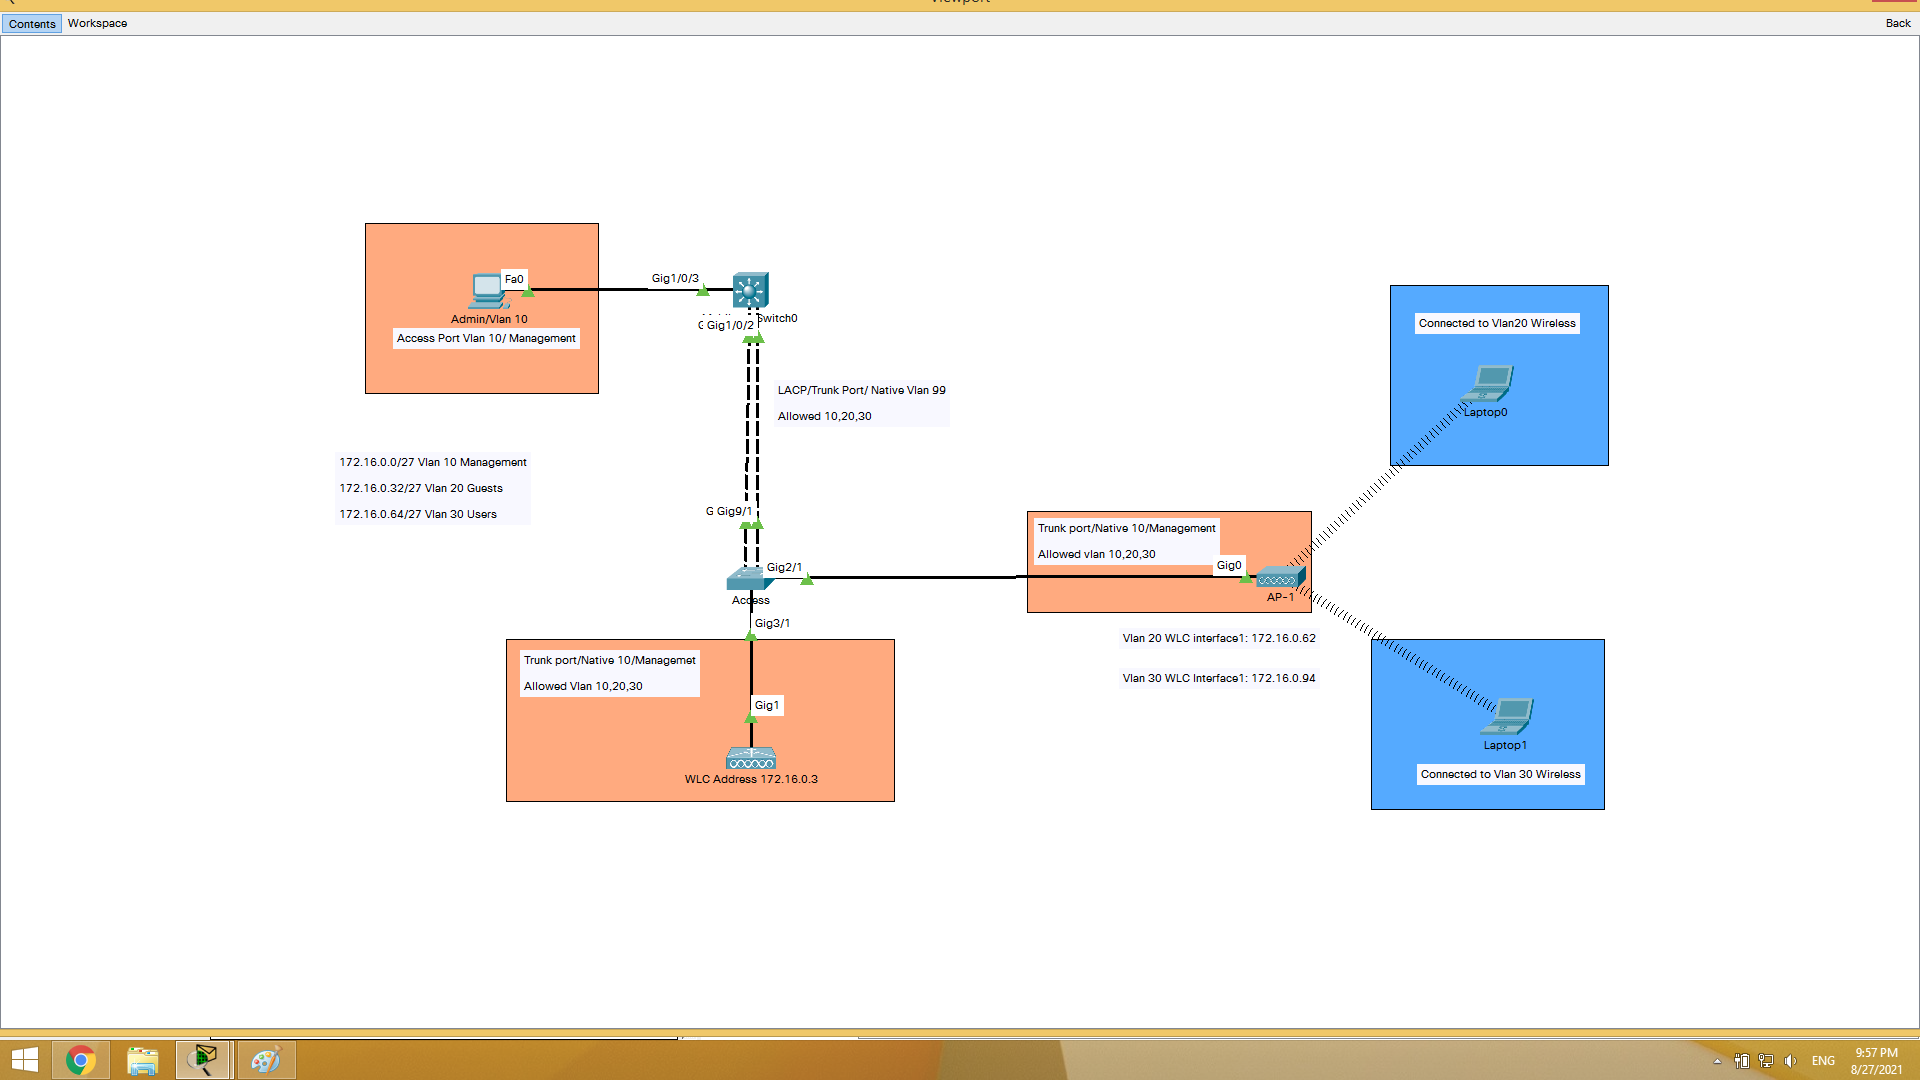Click the Windows Start button

pos(24,1060)
